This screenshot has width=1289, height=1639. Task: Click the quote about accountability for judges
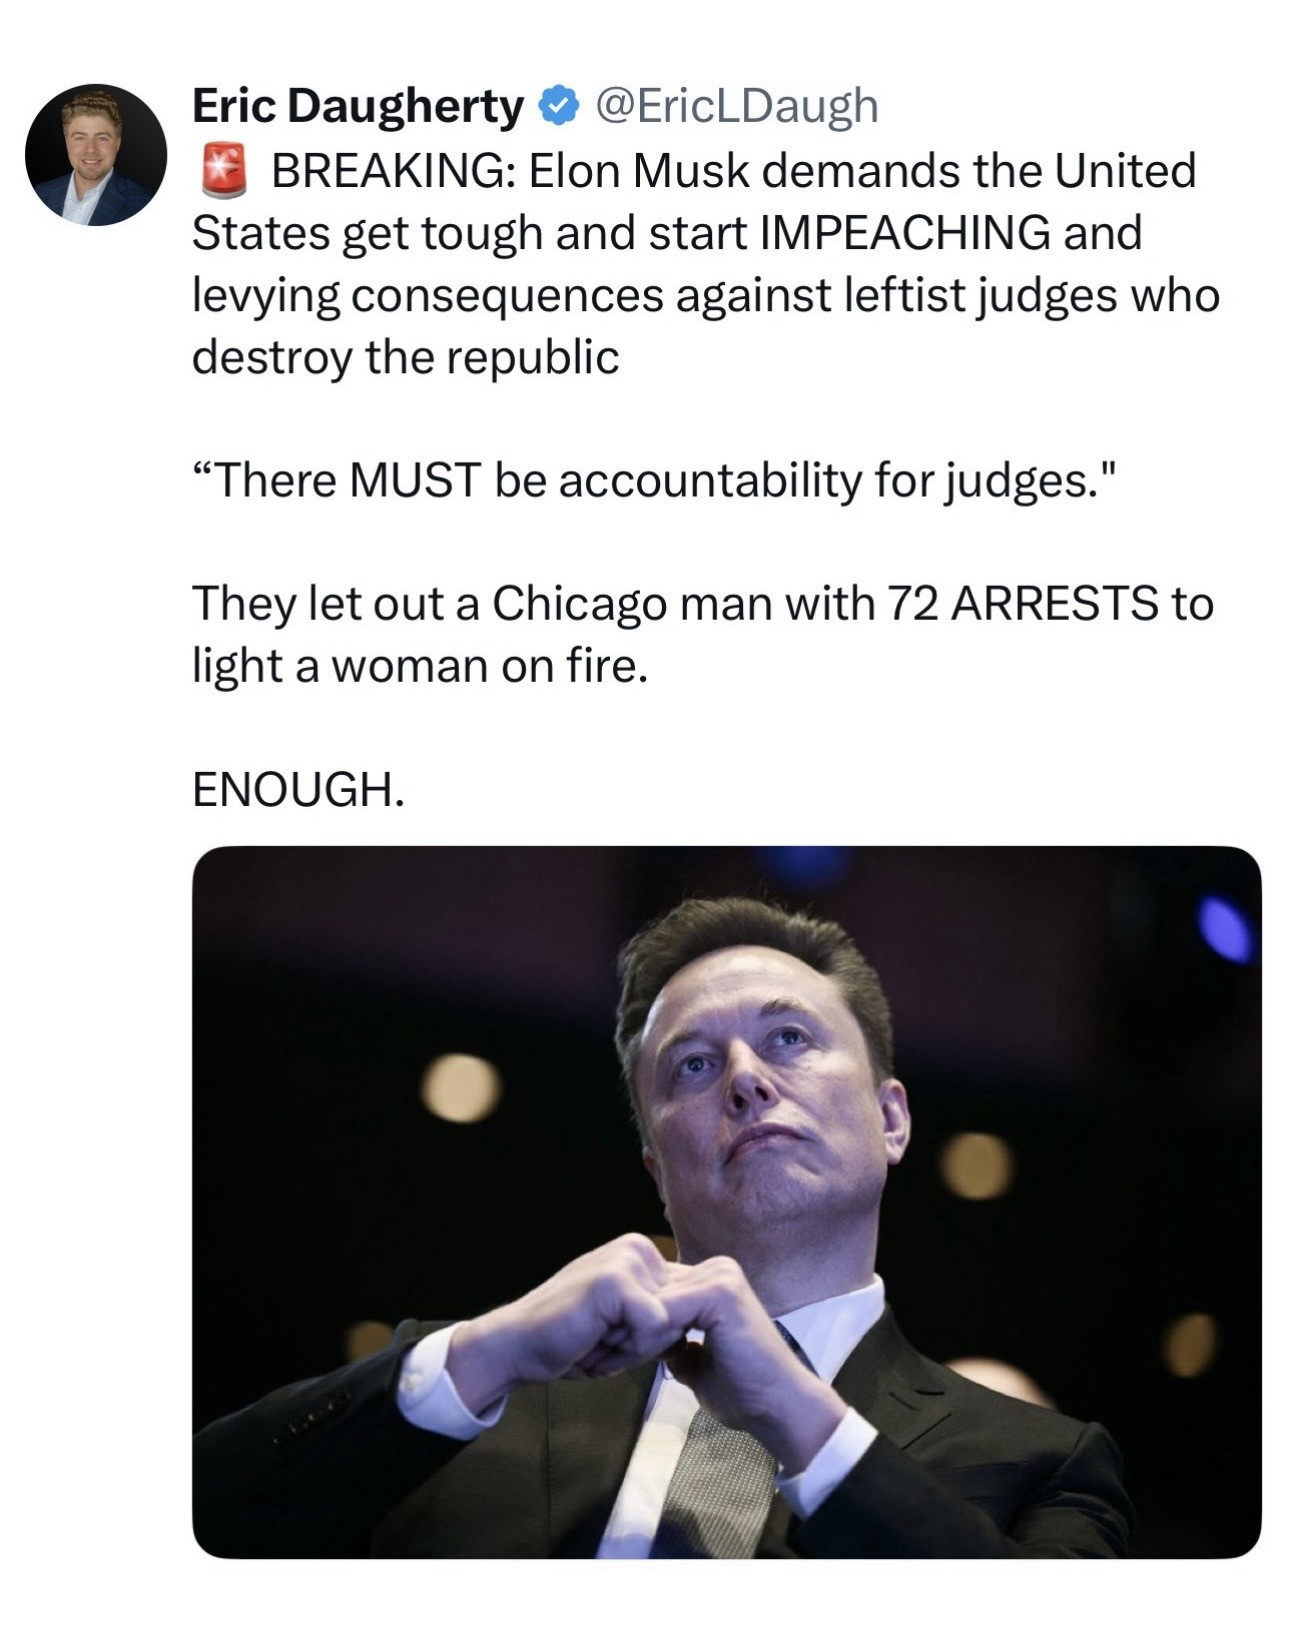tap(651, 481)
